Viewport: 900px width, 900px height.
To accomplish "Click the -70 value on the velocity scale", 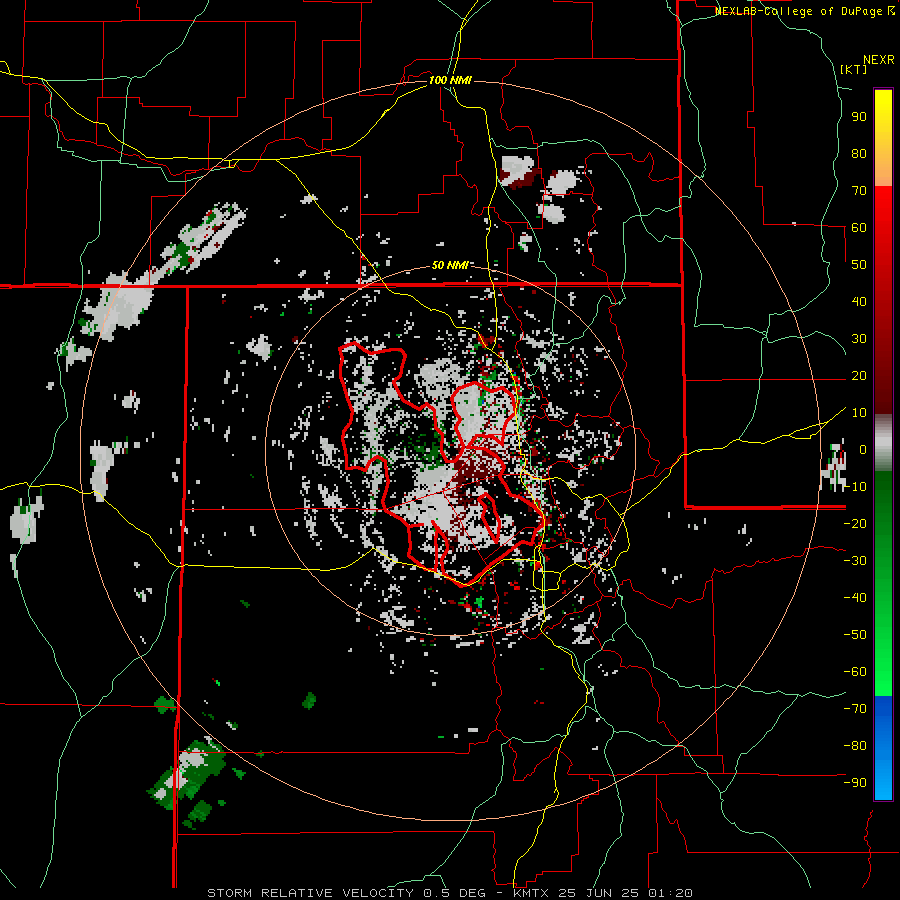I will pos(855,709).
